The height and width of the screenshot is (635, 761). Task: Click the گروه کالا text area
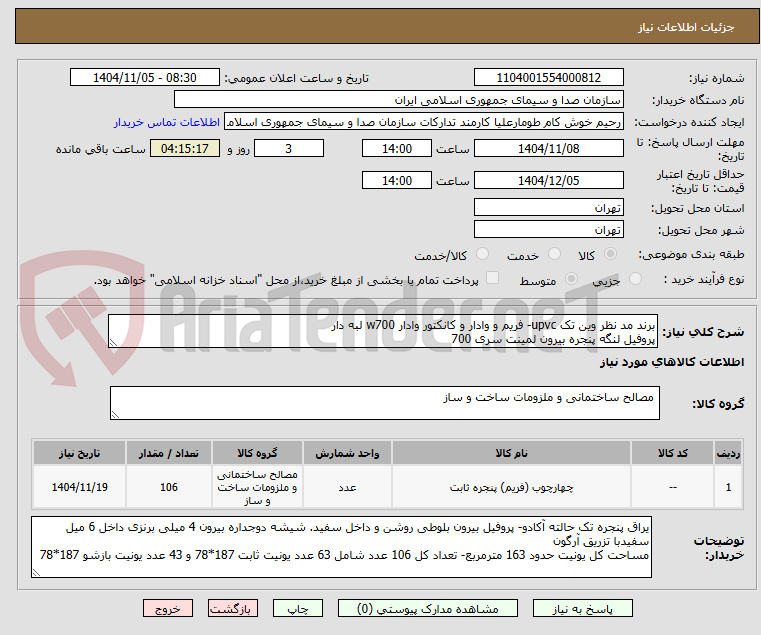click(384, 403)
